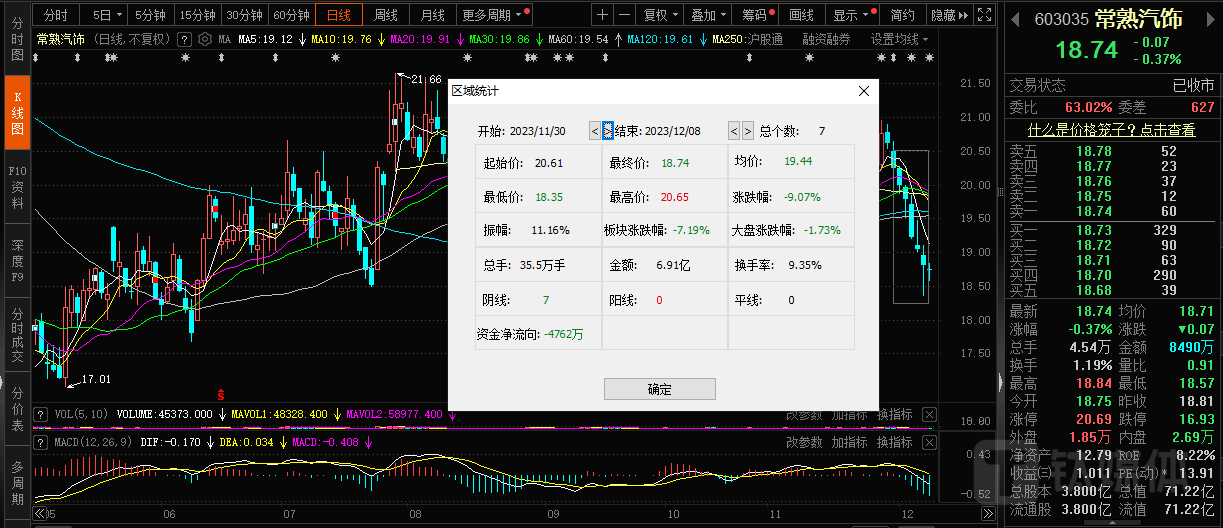Open VOL indicator help icon
The height and width of the screenshot is (528, 1223).
click(40, 414)
